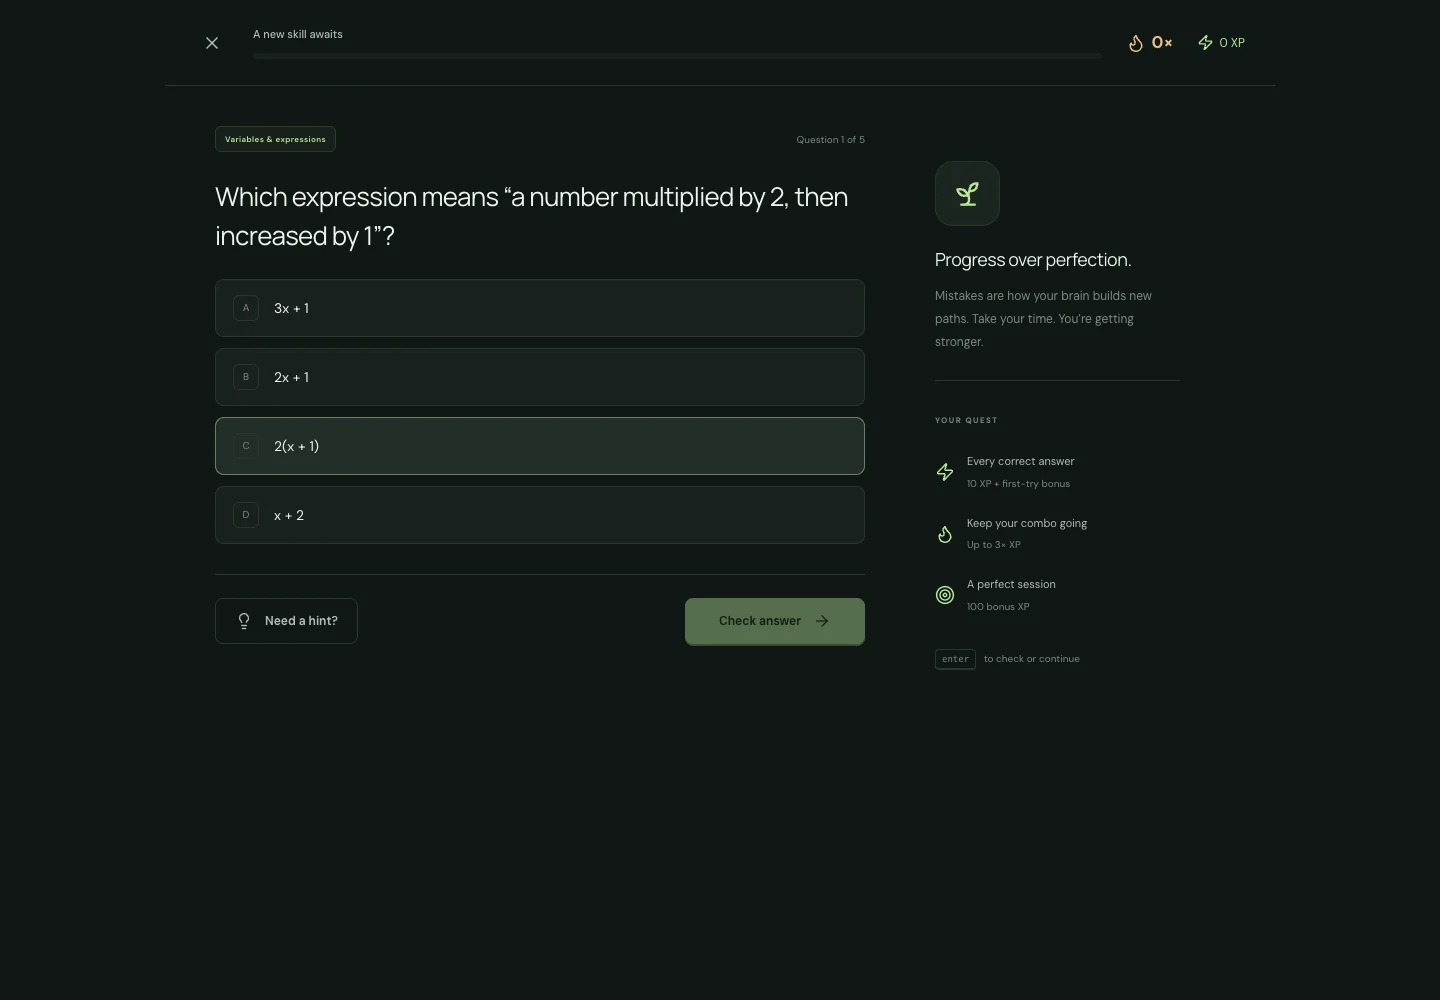The width and height of the screenshot is (1440, 1000).
Task: Click the arrow icon in Check answer
Action: (x=822, y=621)
